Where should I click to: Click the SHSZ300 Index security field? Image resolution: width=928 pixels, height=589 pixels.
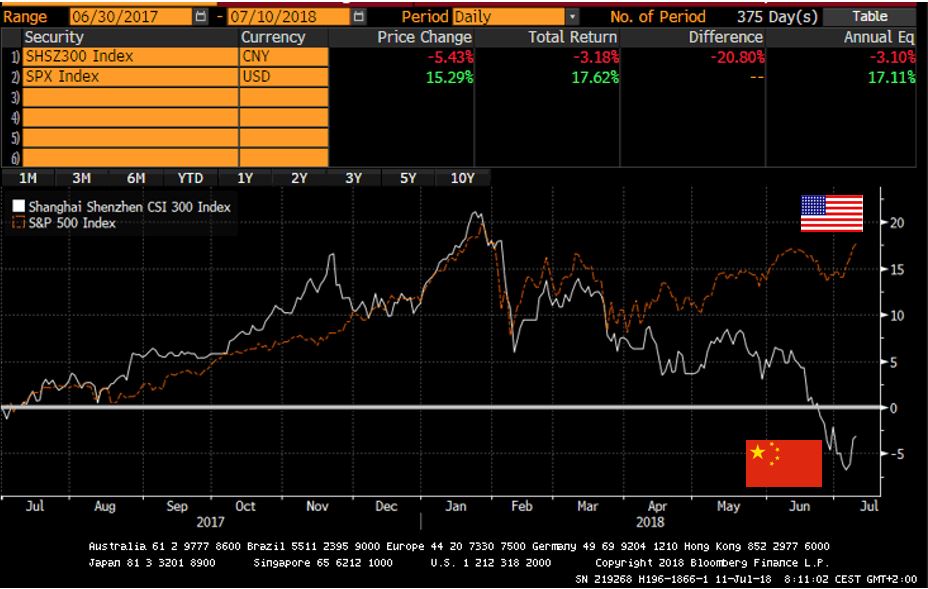pyautogui.click(x=130, y=57)
